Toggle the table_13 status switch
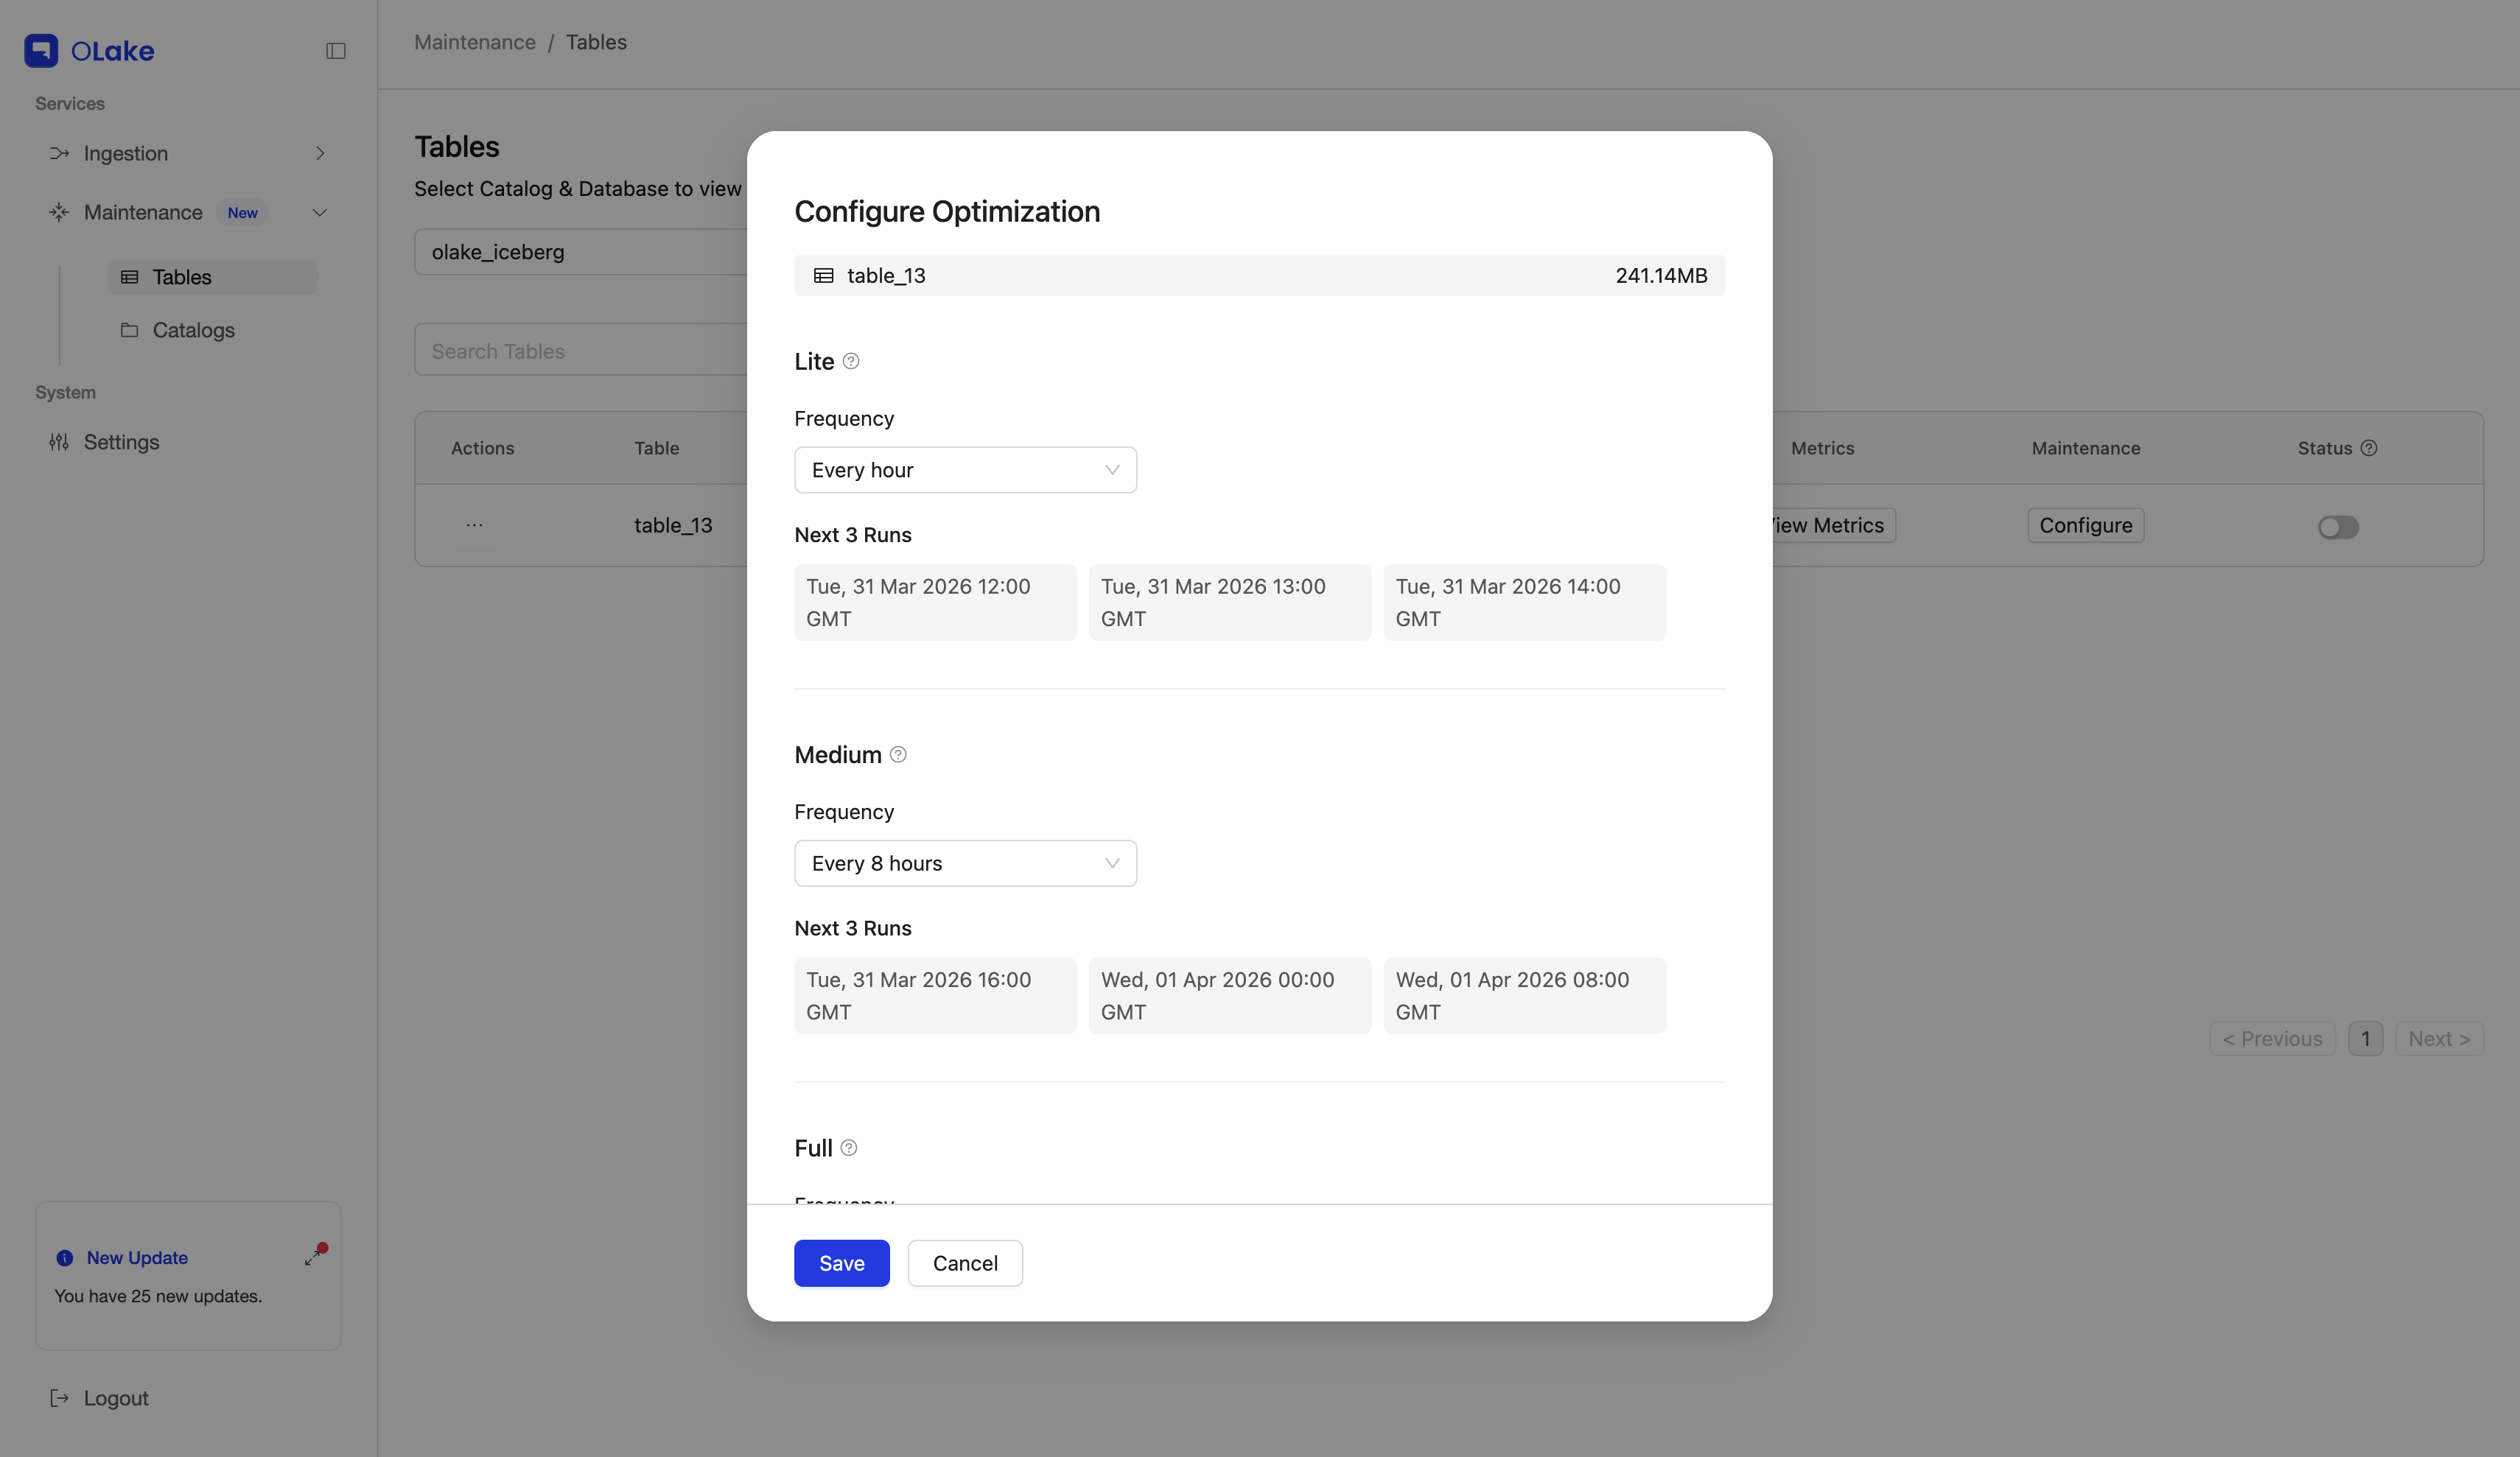Viewport: 2520px width, 1457px height. [x=2338, y=527]
